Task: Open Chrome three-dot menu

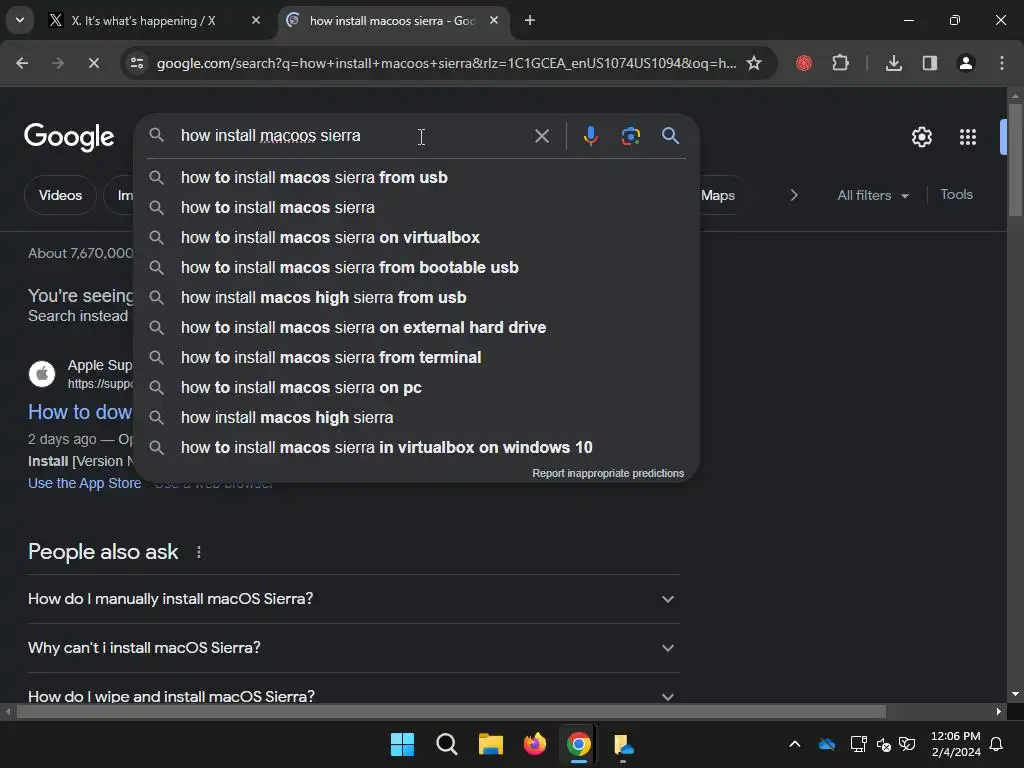Action: point(1001,63)
